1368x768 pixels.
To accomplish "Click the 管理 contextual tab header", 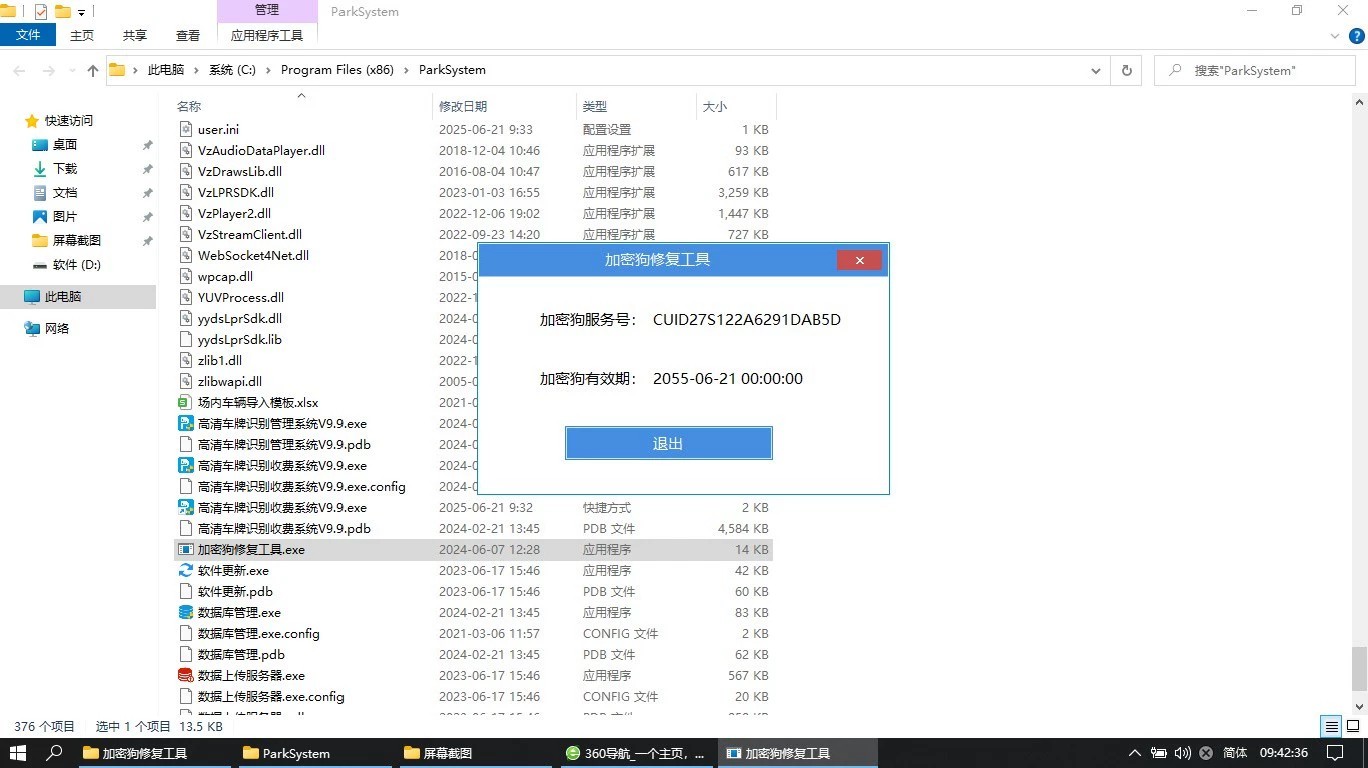I will tap(267, 11).
